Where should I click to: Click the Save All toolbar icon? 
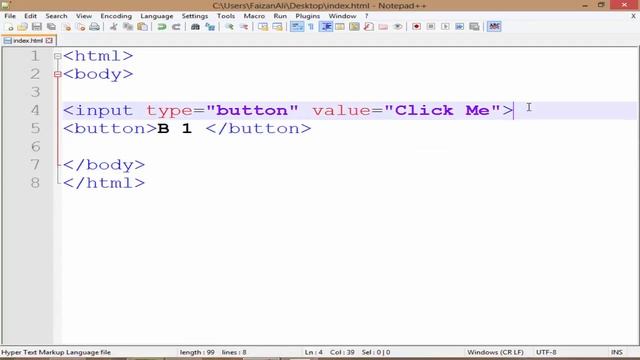(x=51, y=27)
